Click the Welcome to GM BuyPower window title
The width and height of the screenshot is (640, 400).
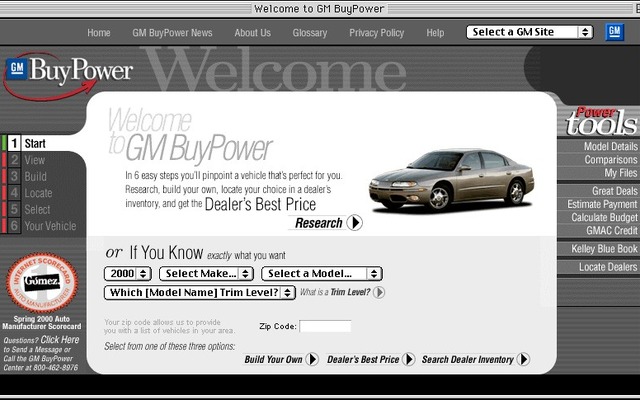(319, 9)
